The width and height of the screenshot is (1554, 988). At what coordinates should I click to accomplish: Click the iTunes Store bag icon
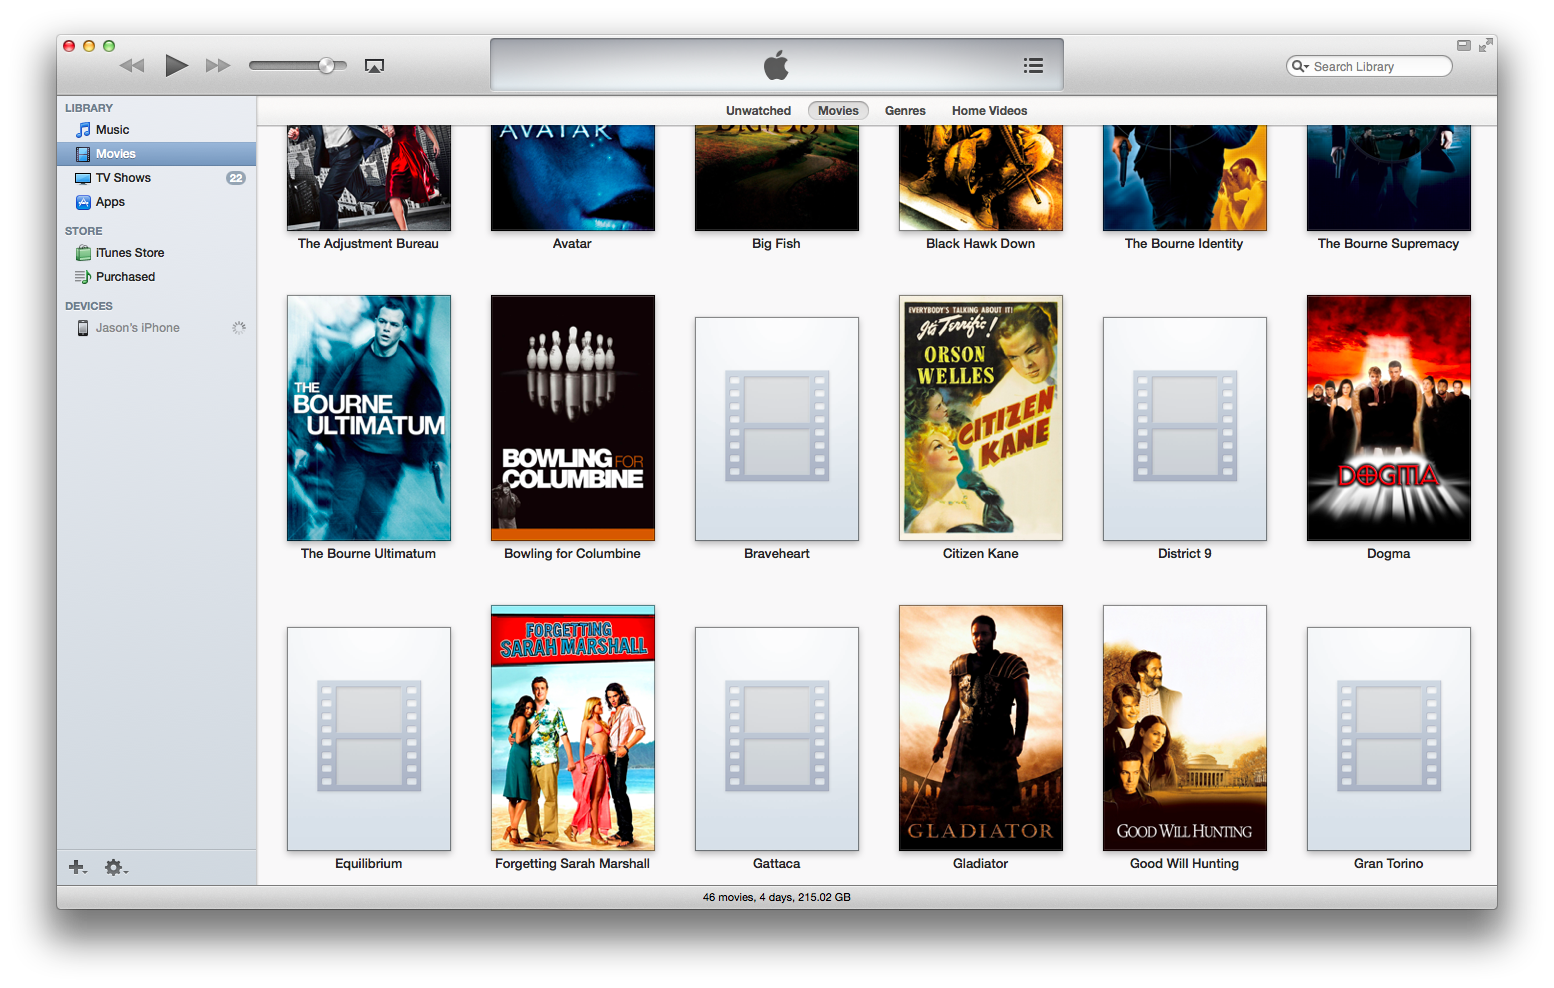[x=84, y=253]
